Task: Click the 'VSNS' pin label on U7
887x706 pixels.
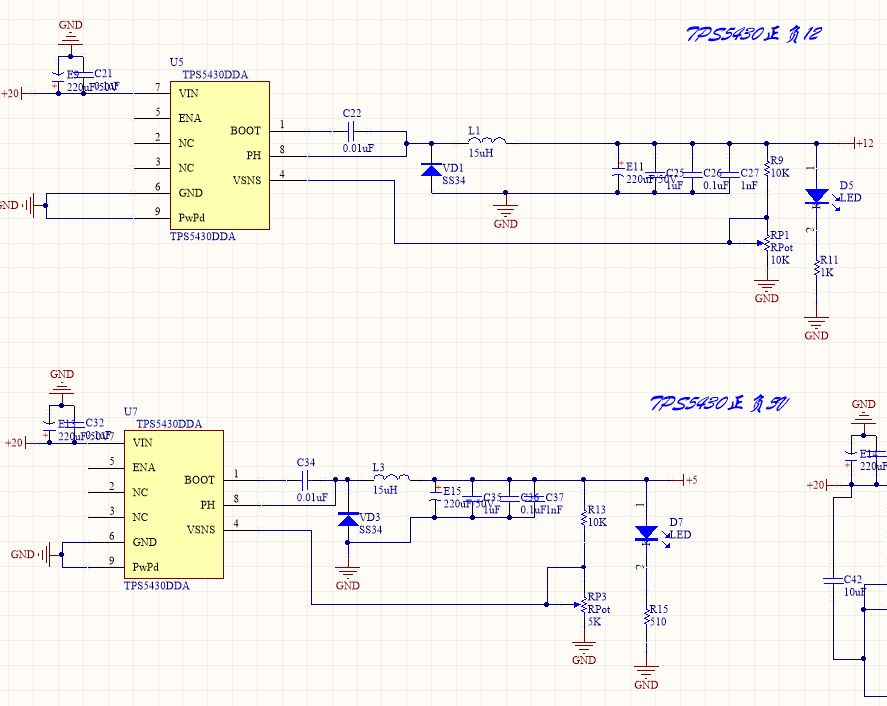Action: point(201,530)
